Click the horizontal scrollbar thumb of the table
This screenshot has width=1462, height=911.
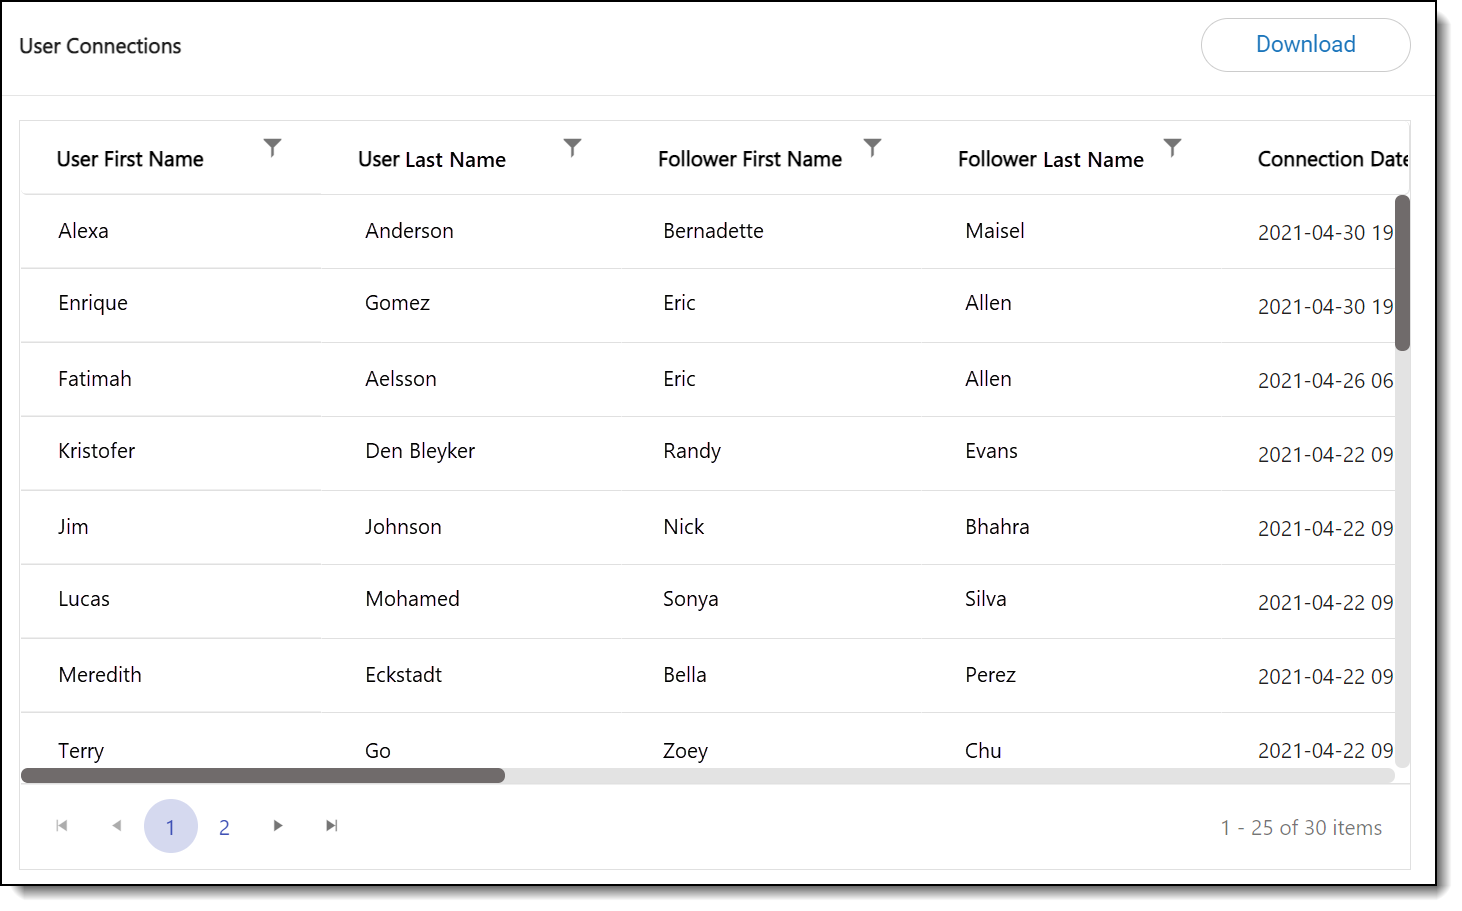click(263, 776)
